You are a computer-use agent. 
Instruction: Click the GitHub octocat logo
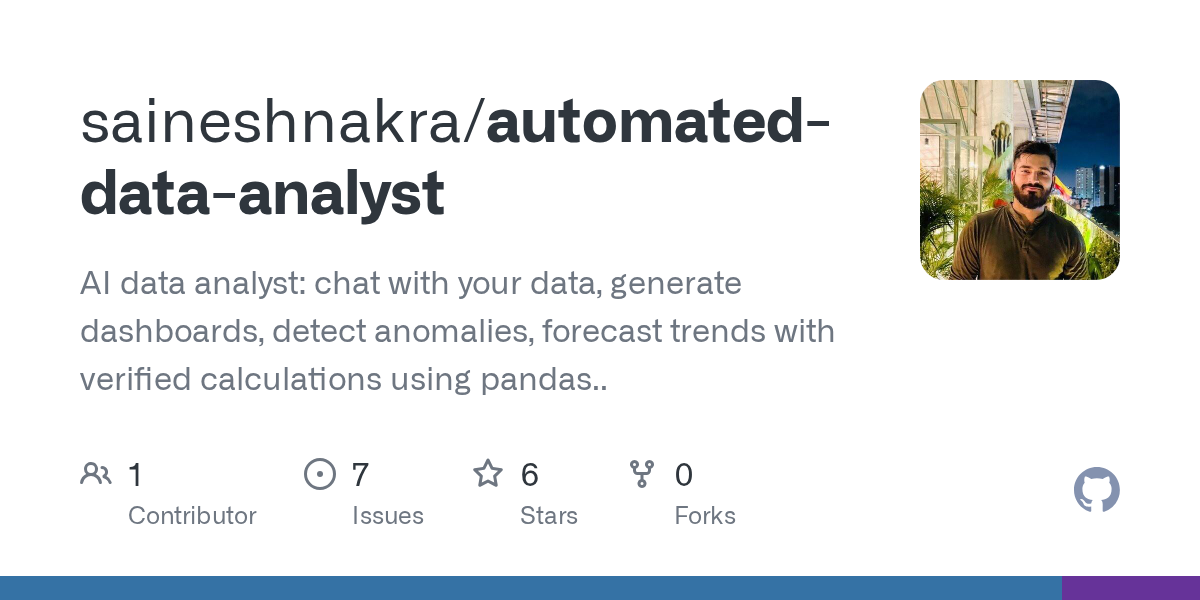pyautogui.click(x=1097, y=490)
